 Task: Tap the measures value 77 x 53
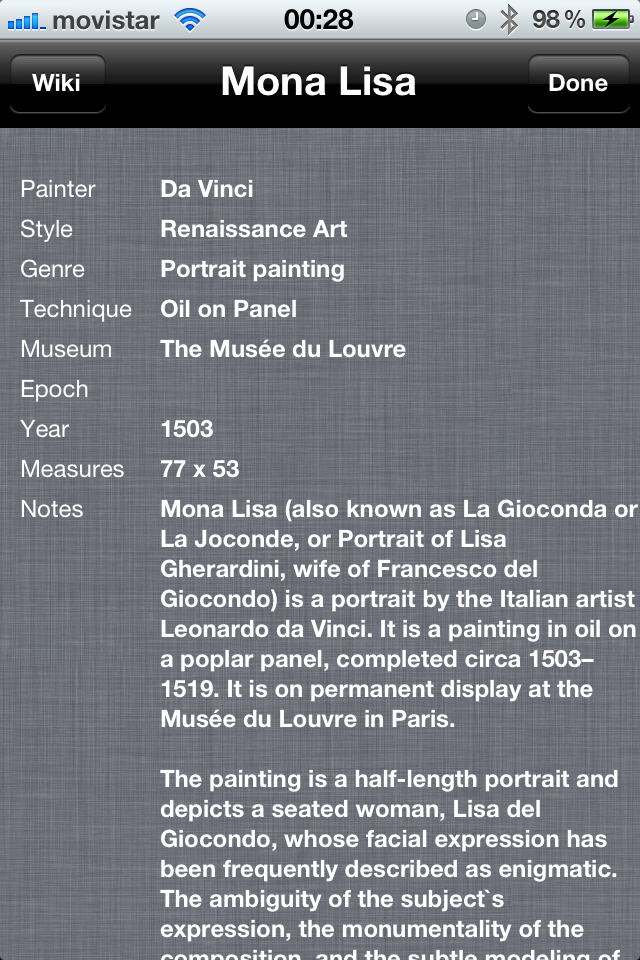(200, 469)
